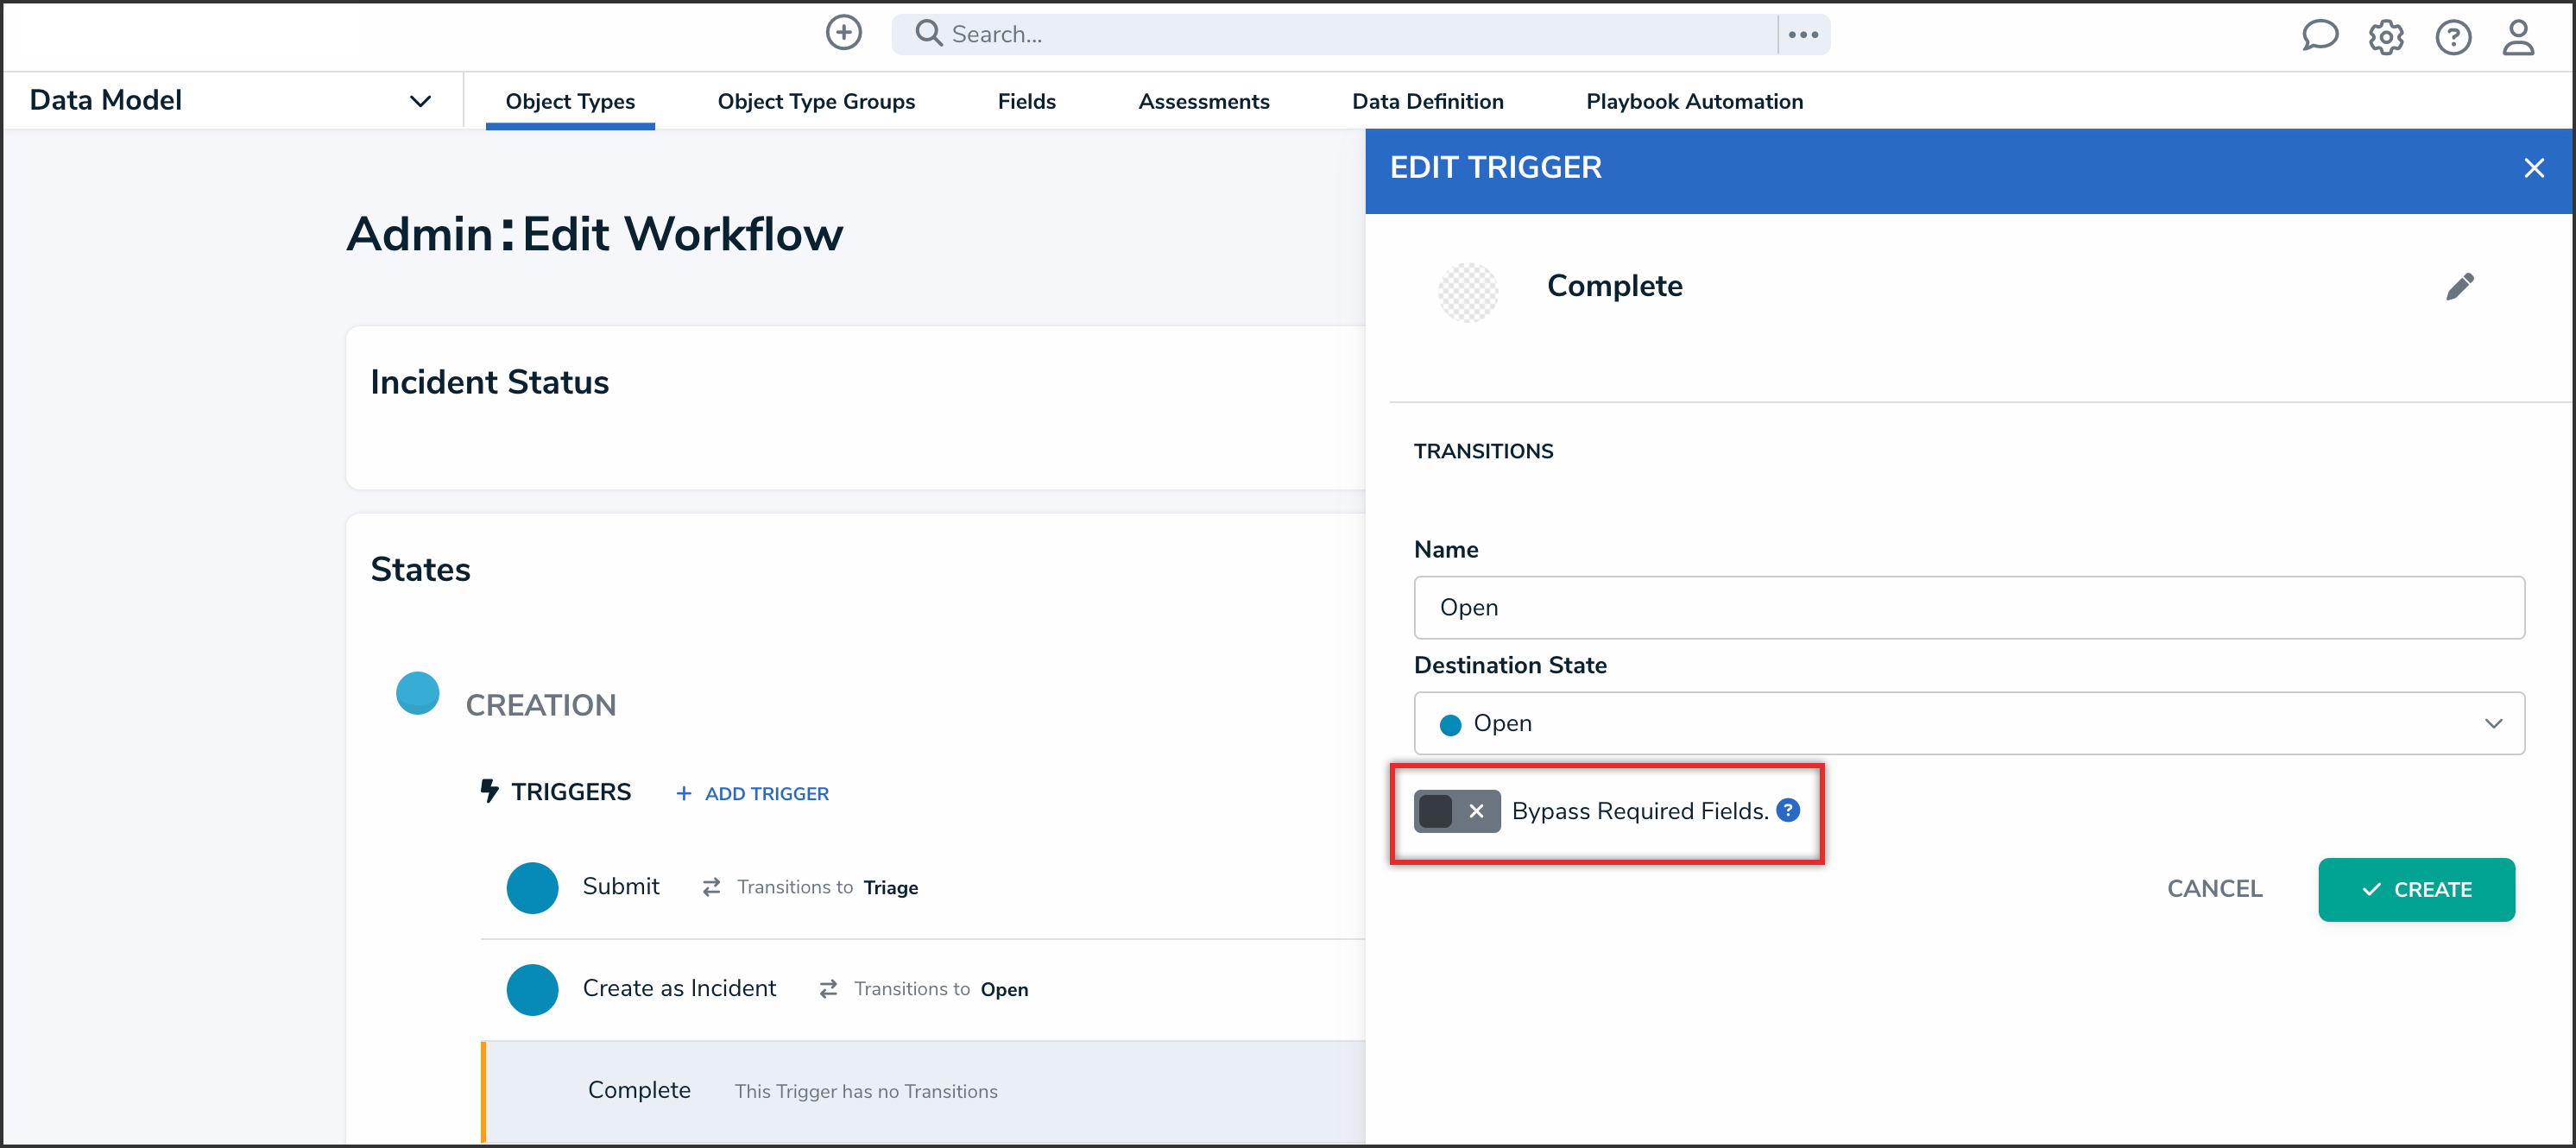Expand the Destination State dropdown showing Open
This screenshot has width=2576, height=1148.
(2494, 723)
